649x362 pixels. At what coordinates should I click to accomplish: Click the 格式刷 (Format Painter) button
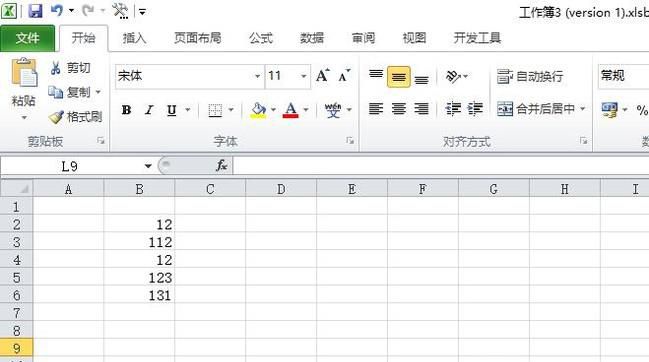pyautogui.click(x=75, y=117)
